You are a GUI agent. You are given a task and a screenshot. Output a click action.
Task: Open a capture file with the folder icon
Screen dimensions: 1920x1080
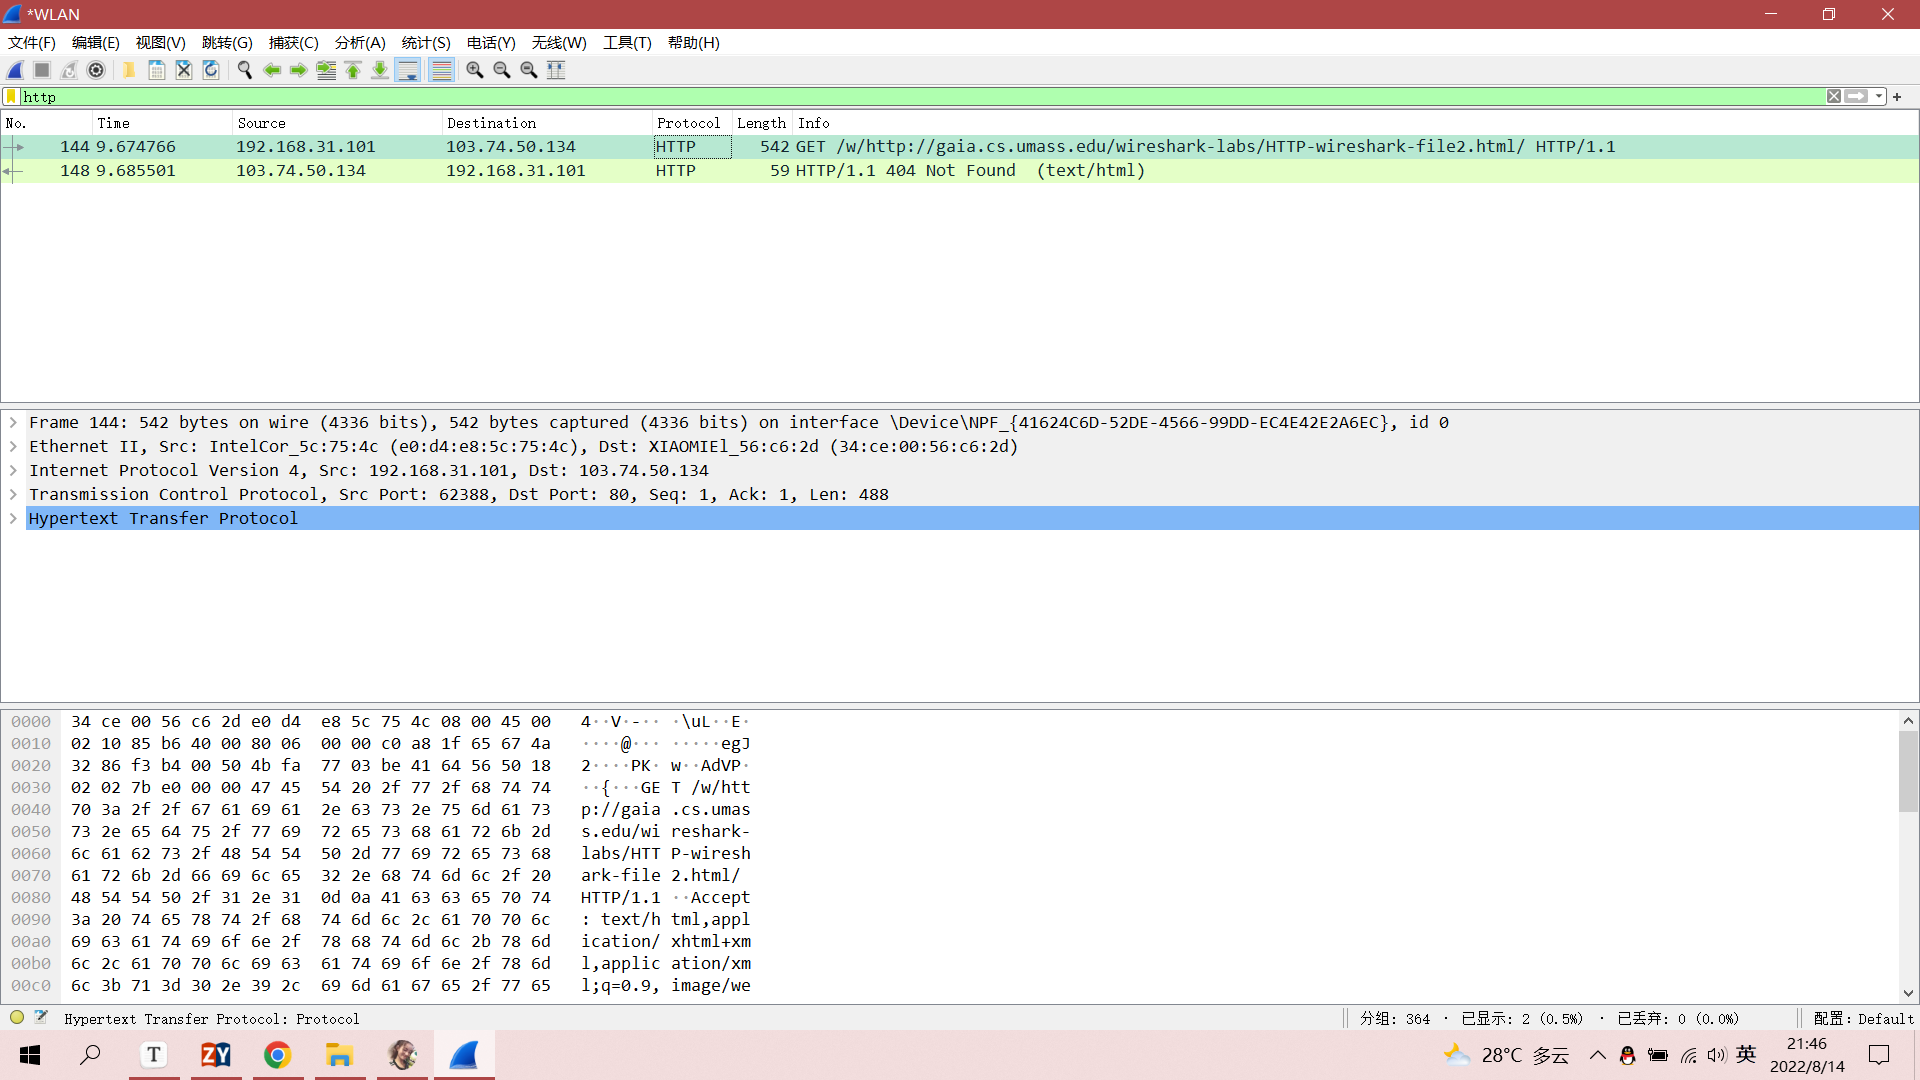coord(129,70)
